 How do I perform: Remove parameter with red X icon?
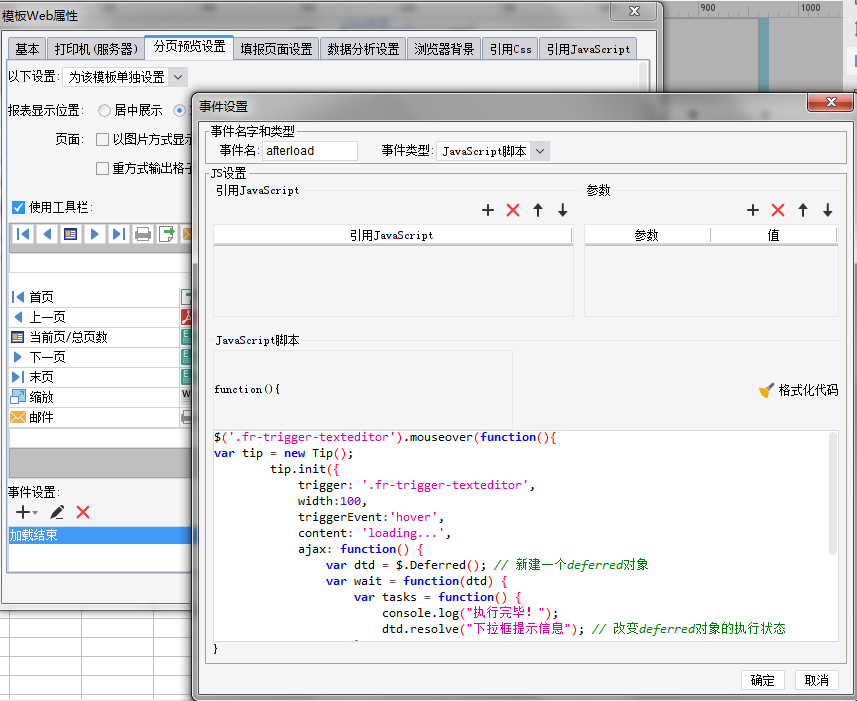point(778,210)
